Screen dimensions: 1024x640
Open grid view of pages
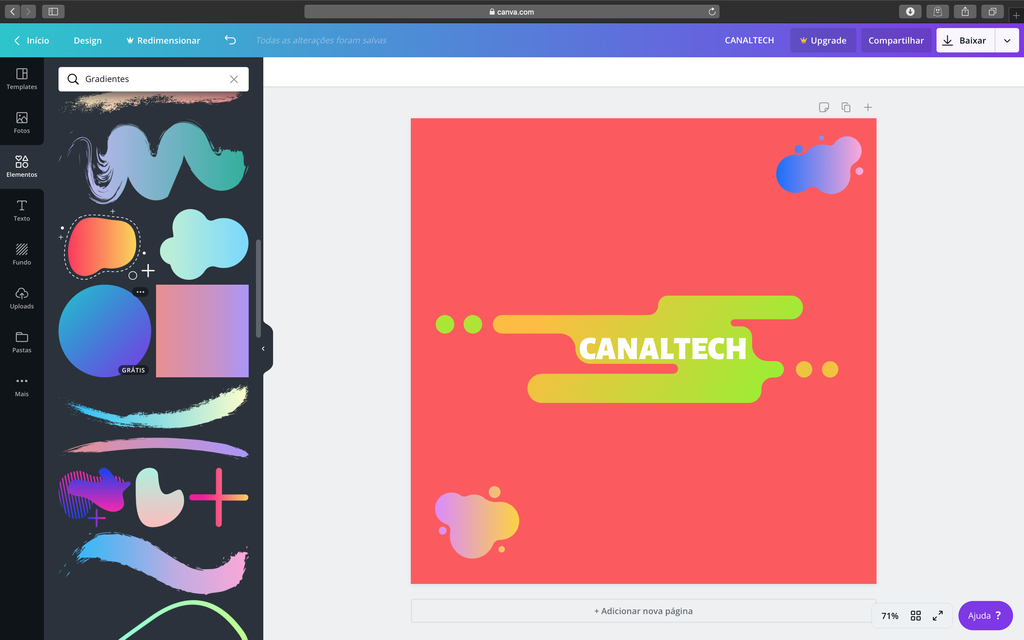coord(916,616)
